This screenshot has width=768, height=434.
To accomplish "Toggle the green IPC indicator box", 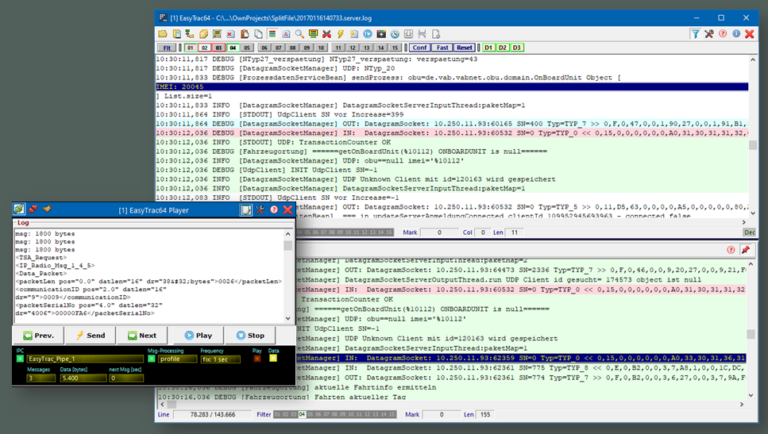I will [x=20, y=358].
